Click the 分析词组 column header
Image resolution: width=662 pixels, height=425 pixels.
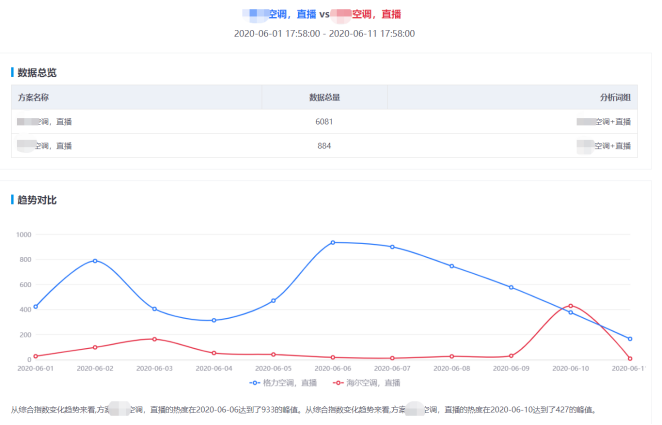coord(615,97)
